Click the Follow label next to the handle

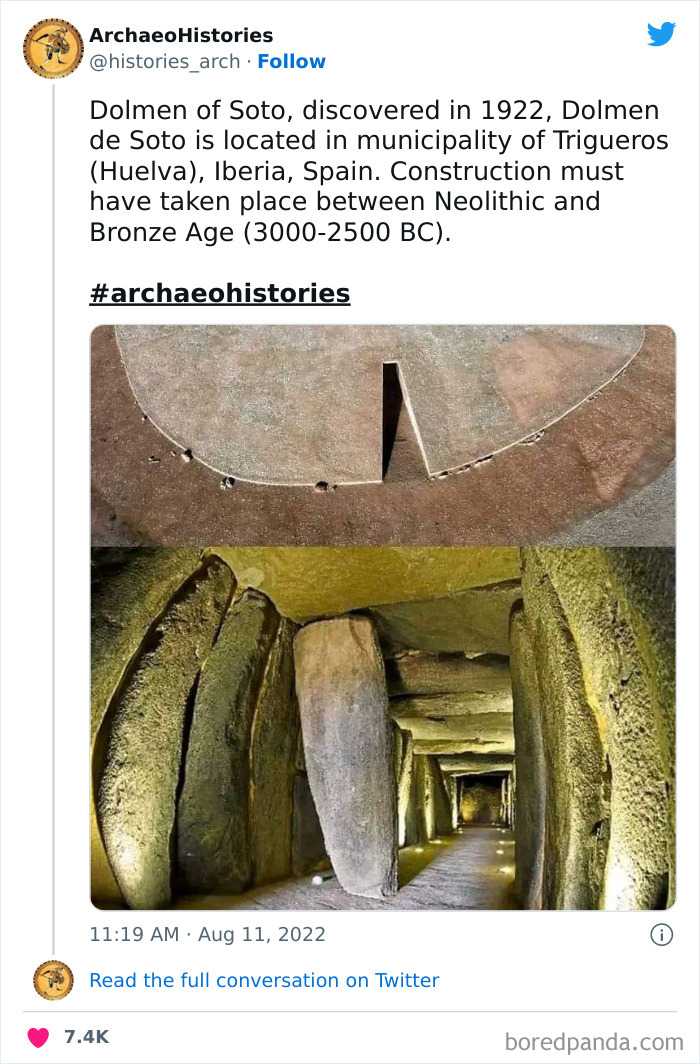(x=292, y=61)
